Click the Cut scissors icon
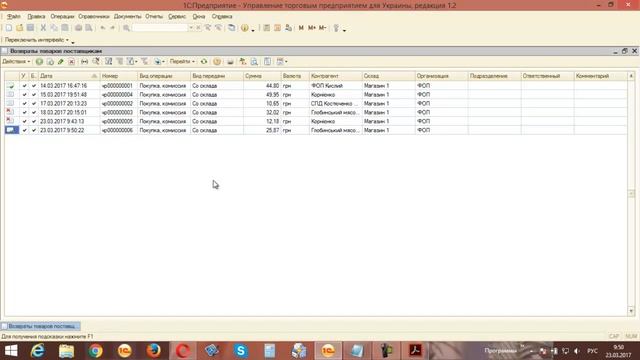The width and height of the screenshot is (640, 360). [43, 28]
